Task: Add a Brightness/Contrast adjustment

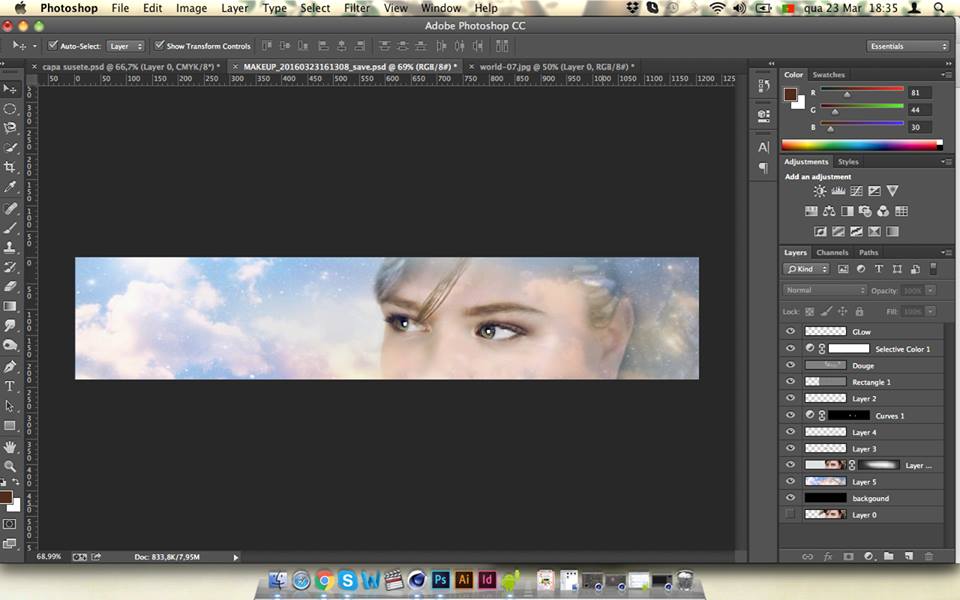Action: tap(820, 191)
